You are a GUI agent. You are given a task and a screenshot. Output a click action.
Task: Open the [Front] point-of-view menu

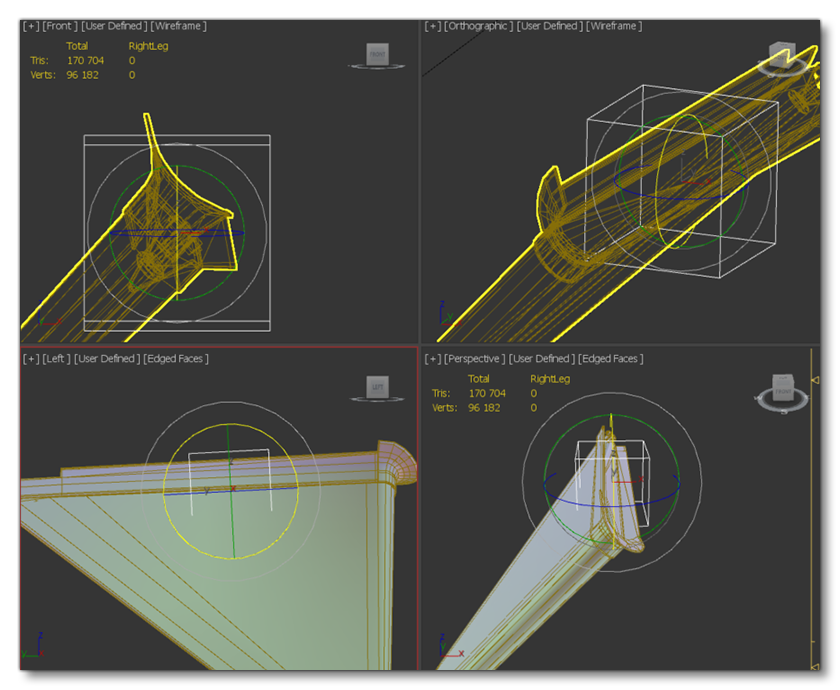[x=61, y=26]
